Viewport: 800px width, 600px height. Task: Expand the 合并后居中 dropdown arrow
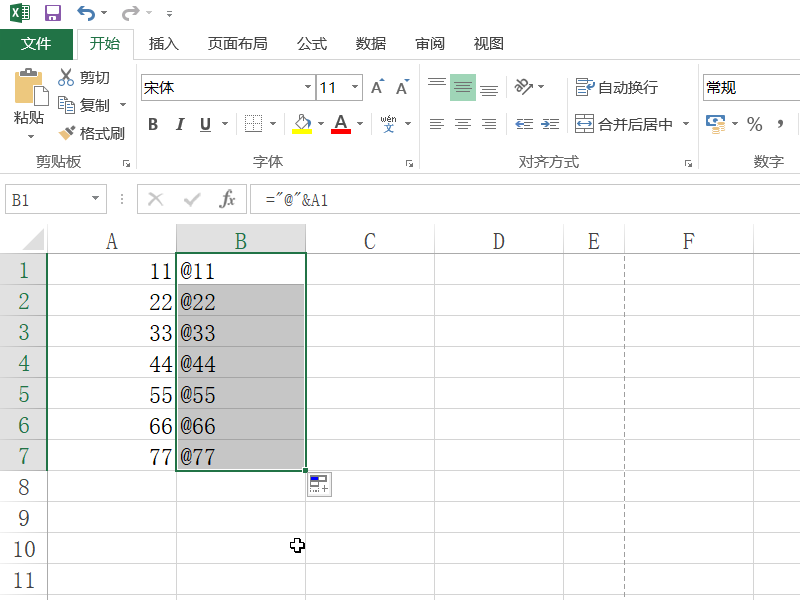tap(686, 124)
